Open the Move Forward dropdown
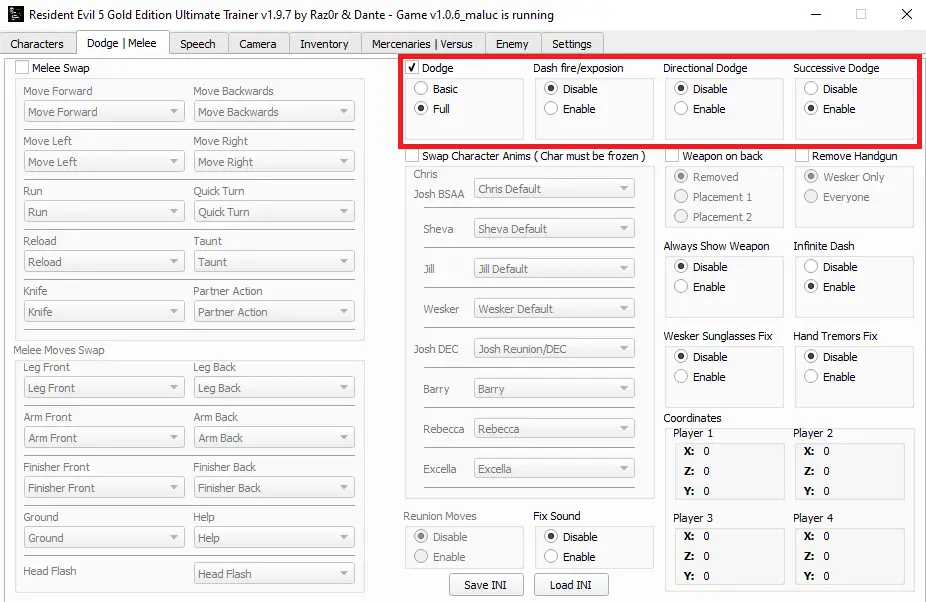Viewport: 926px width, 602px height. point(104,112)
